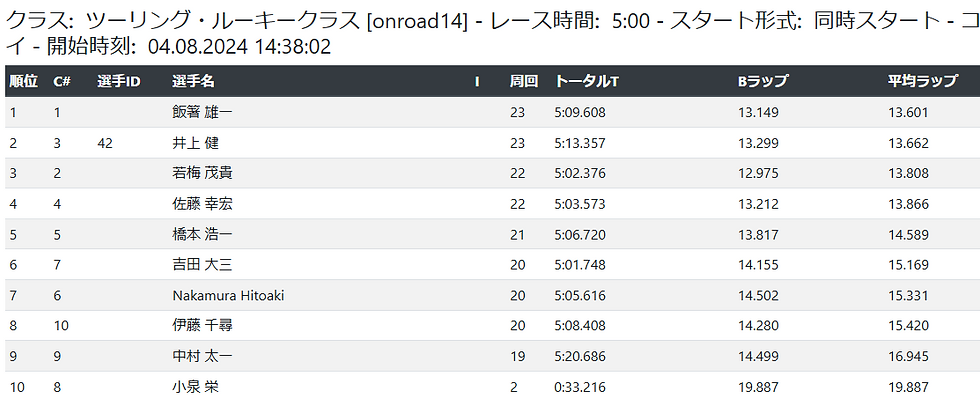Select driver 中村 太一
980x406 pixels.
pos(202,356)
